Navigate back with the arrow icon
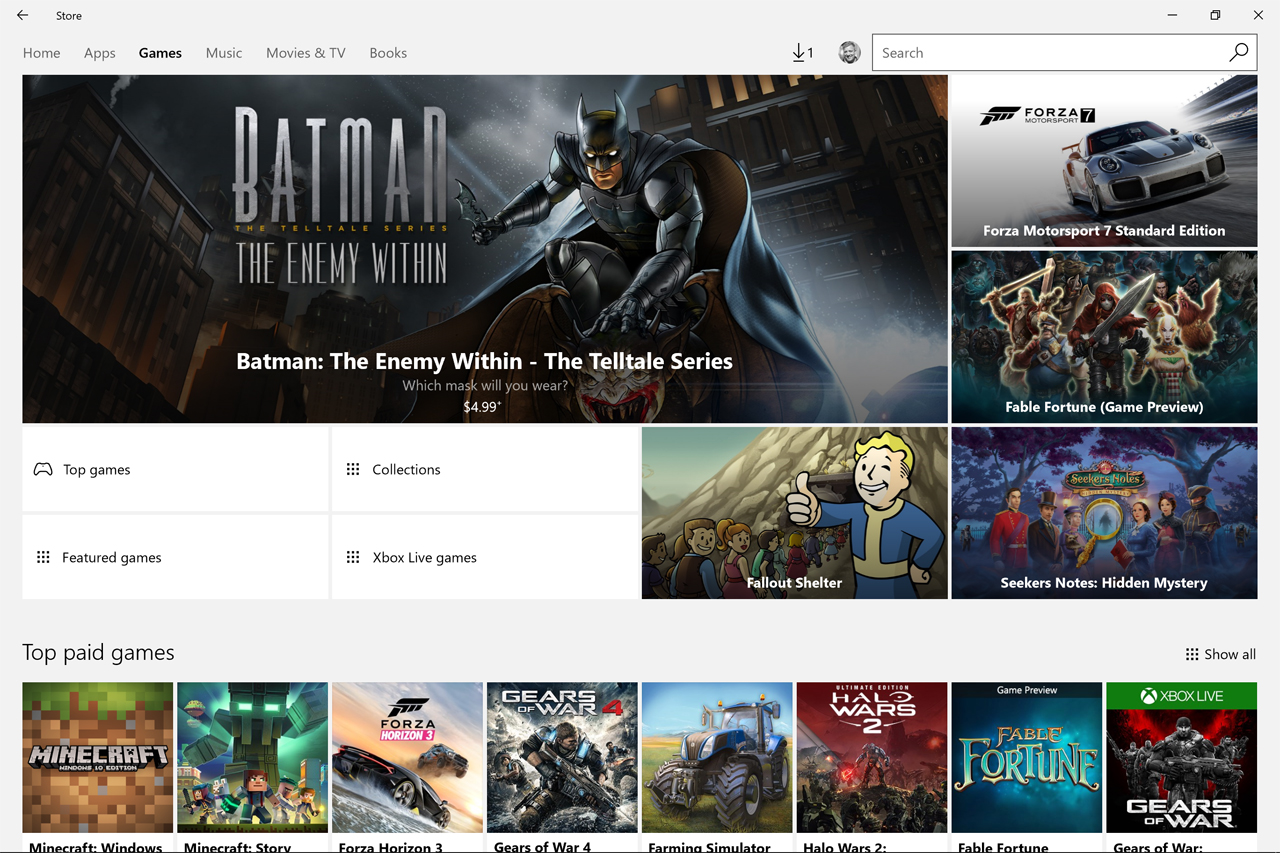This screenshot has width=1280, height=853. click(22, 15)
